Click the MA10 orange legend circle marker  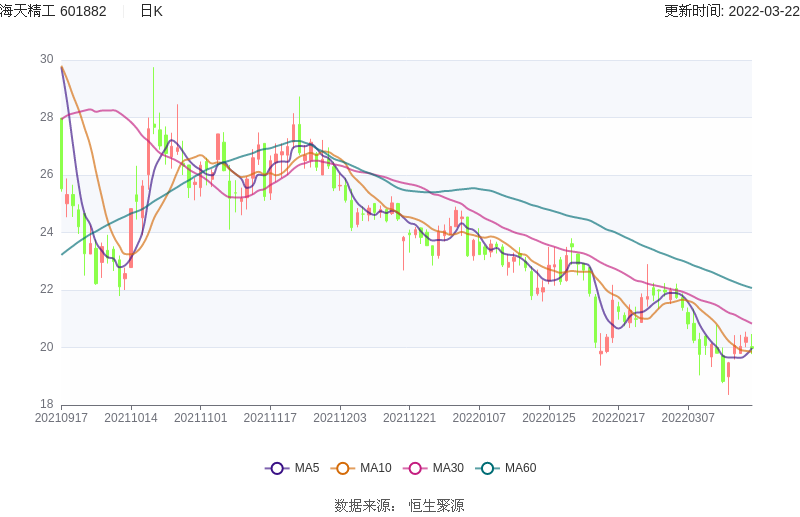point(343,468)
